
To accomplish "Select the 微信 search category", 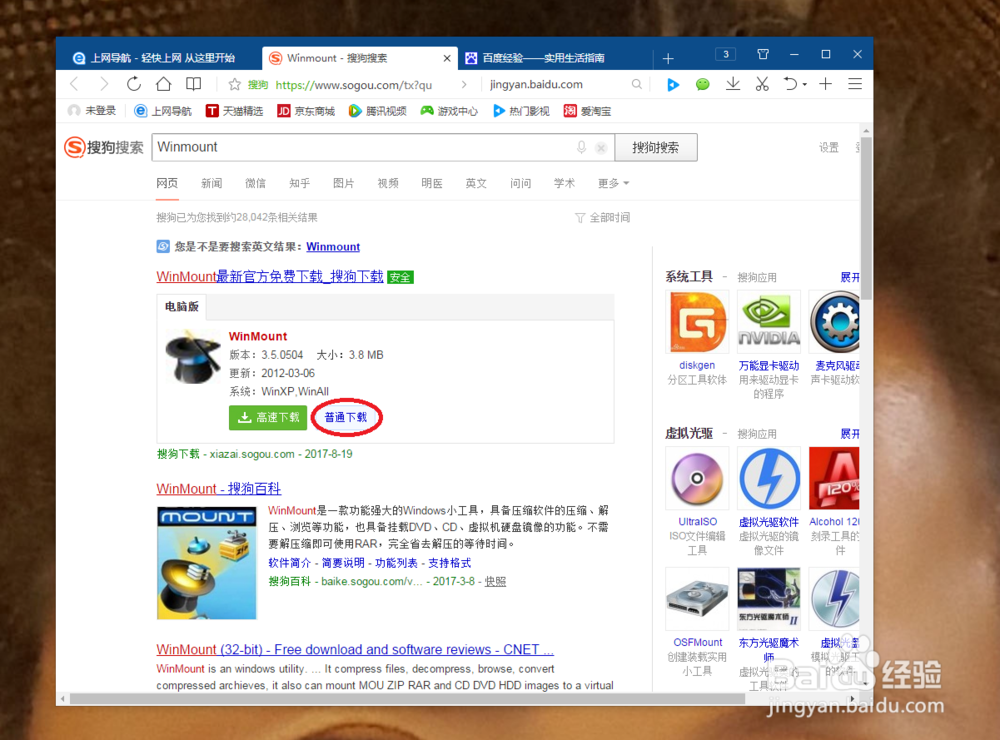I will [x=256, y=183].
